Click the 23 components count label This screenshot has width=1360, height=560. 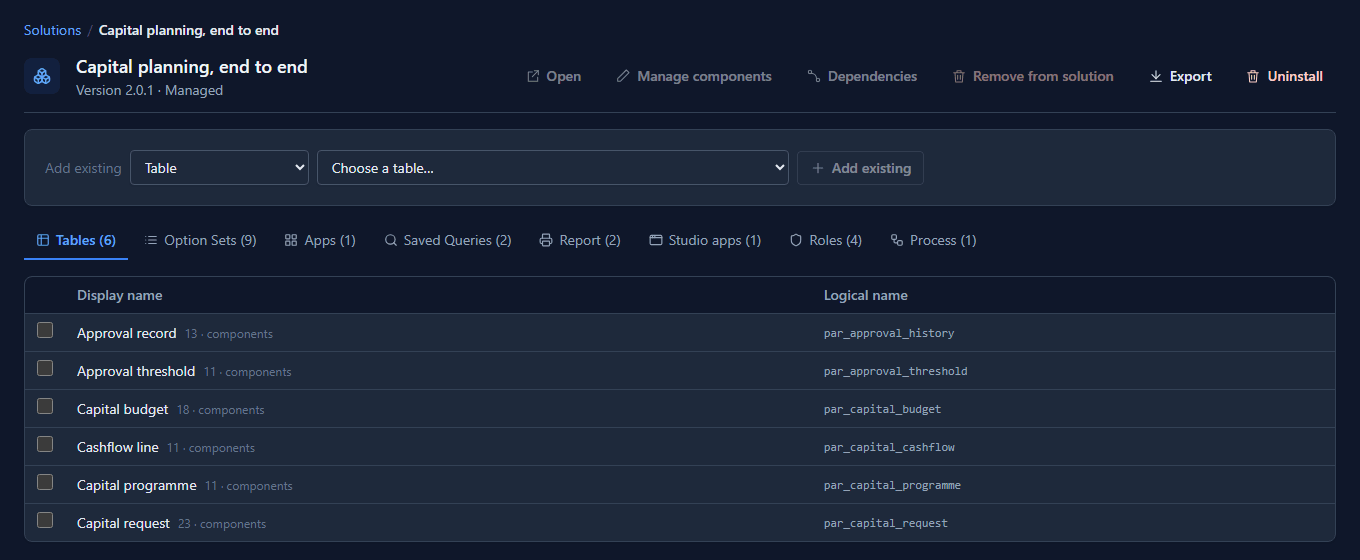[222, 524]
